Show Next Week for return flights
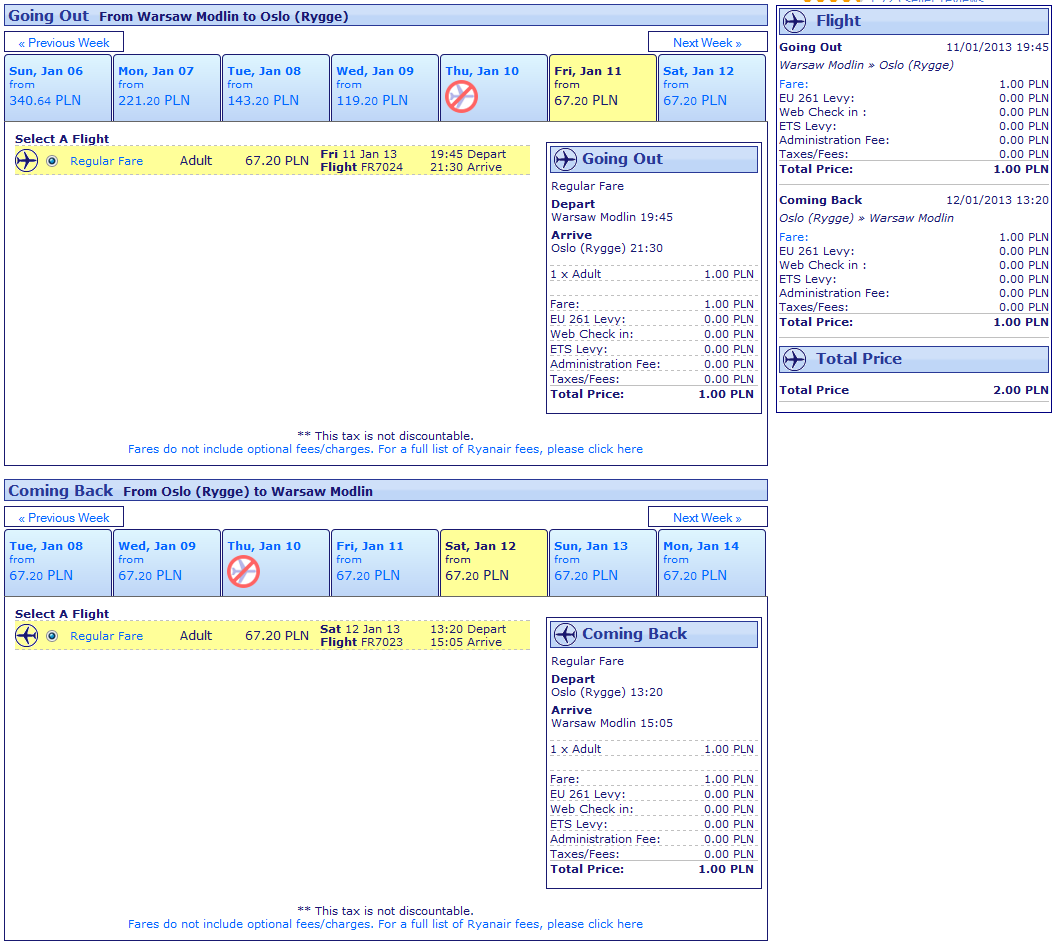1055x947 pixels. tap(707, 518)
